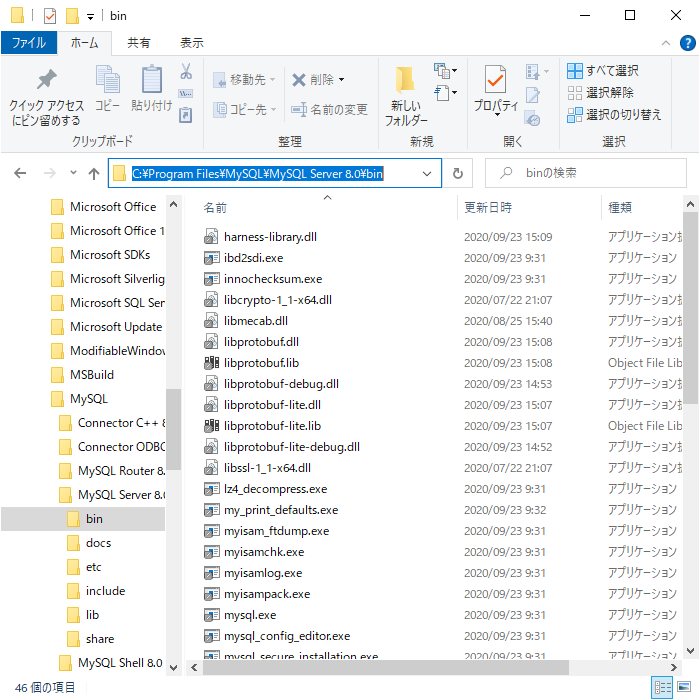Expand the address bar history dropdown

click(x=428, y=174)
